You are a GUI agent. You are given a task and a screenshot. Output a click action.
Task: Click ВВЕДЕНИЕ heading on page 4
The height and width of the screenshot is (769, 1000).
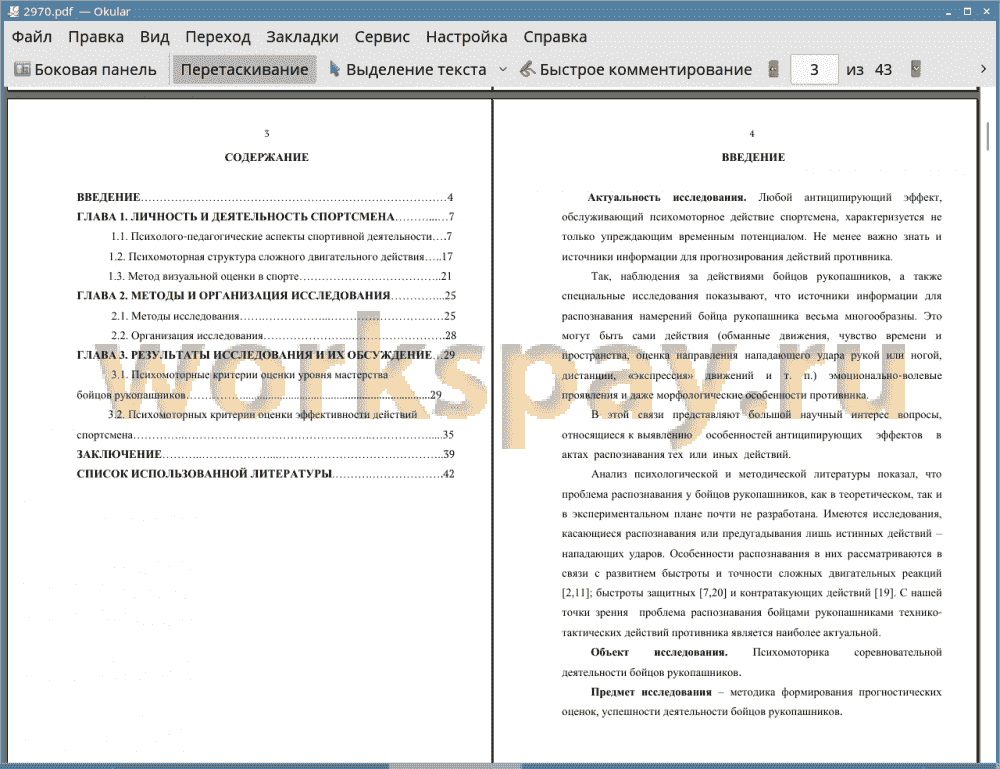[x=753, y=157]
